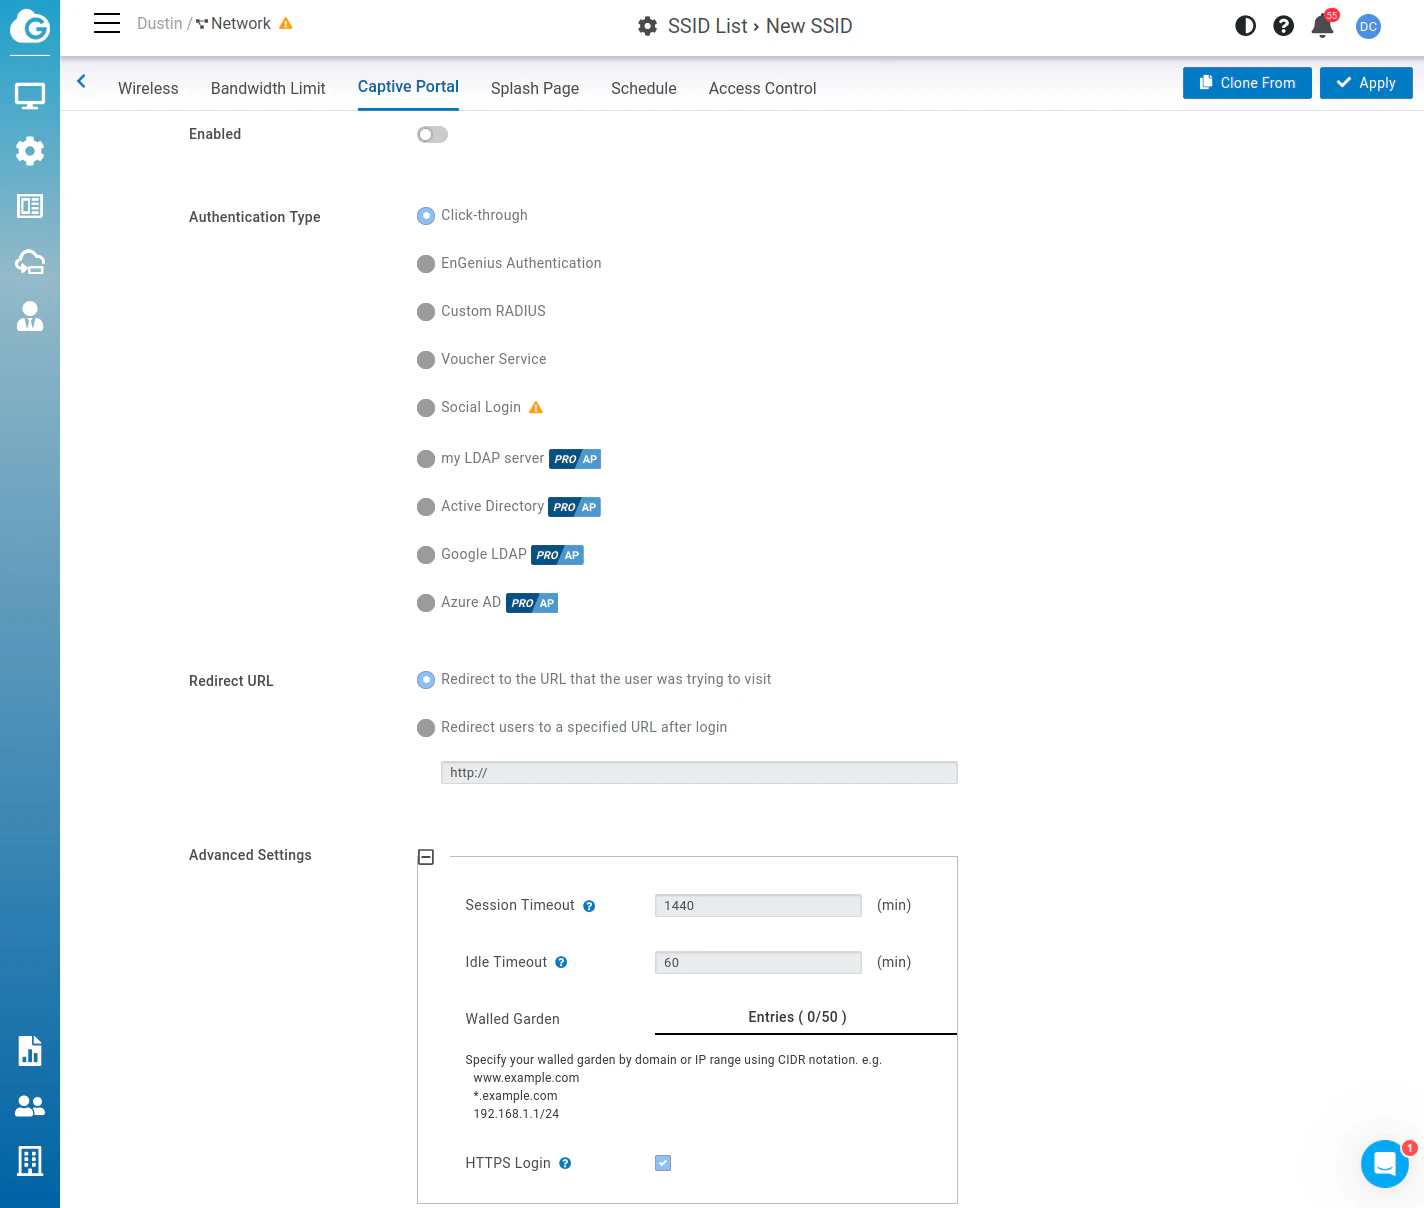
Task: Select Click-through authentication
Action: pyautogui.click(x=426, y=215)
